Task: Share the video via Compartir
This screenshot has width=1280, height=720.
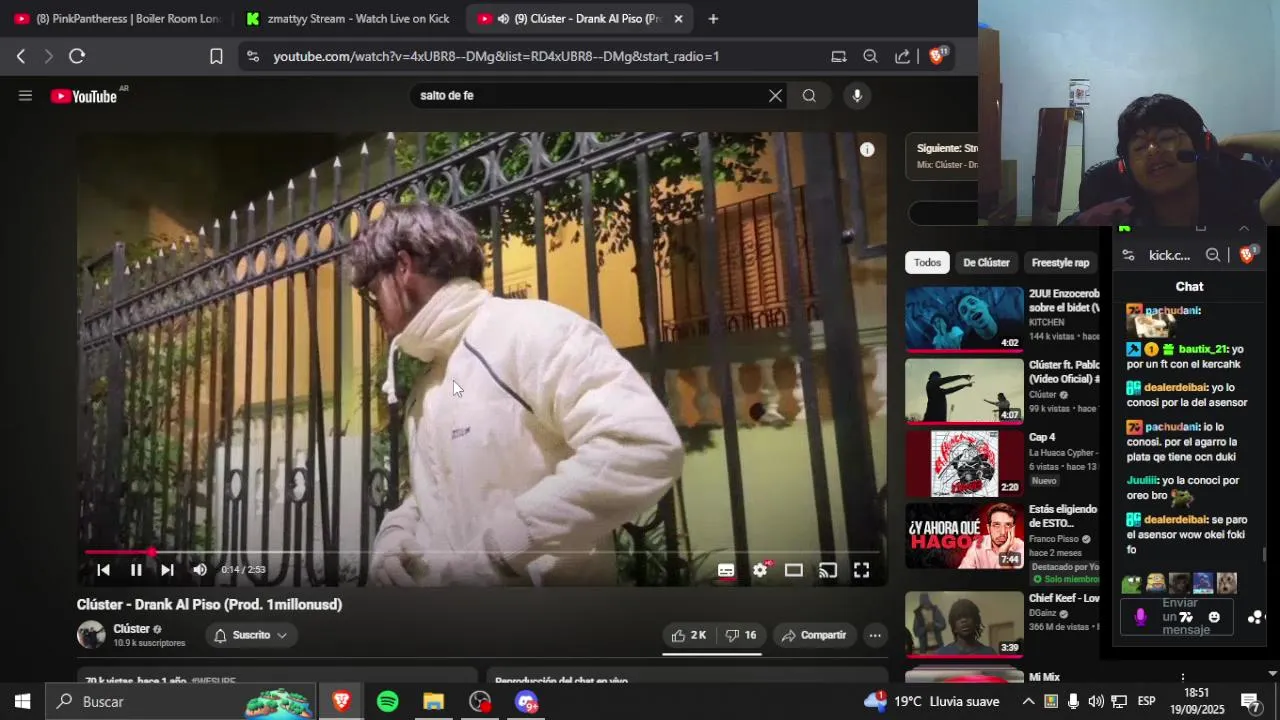Action: tap(814, 635)
